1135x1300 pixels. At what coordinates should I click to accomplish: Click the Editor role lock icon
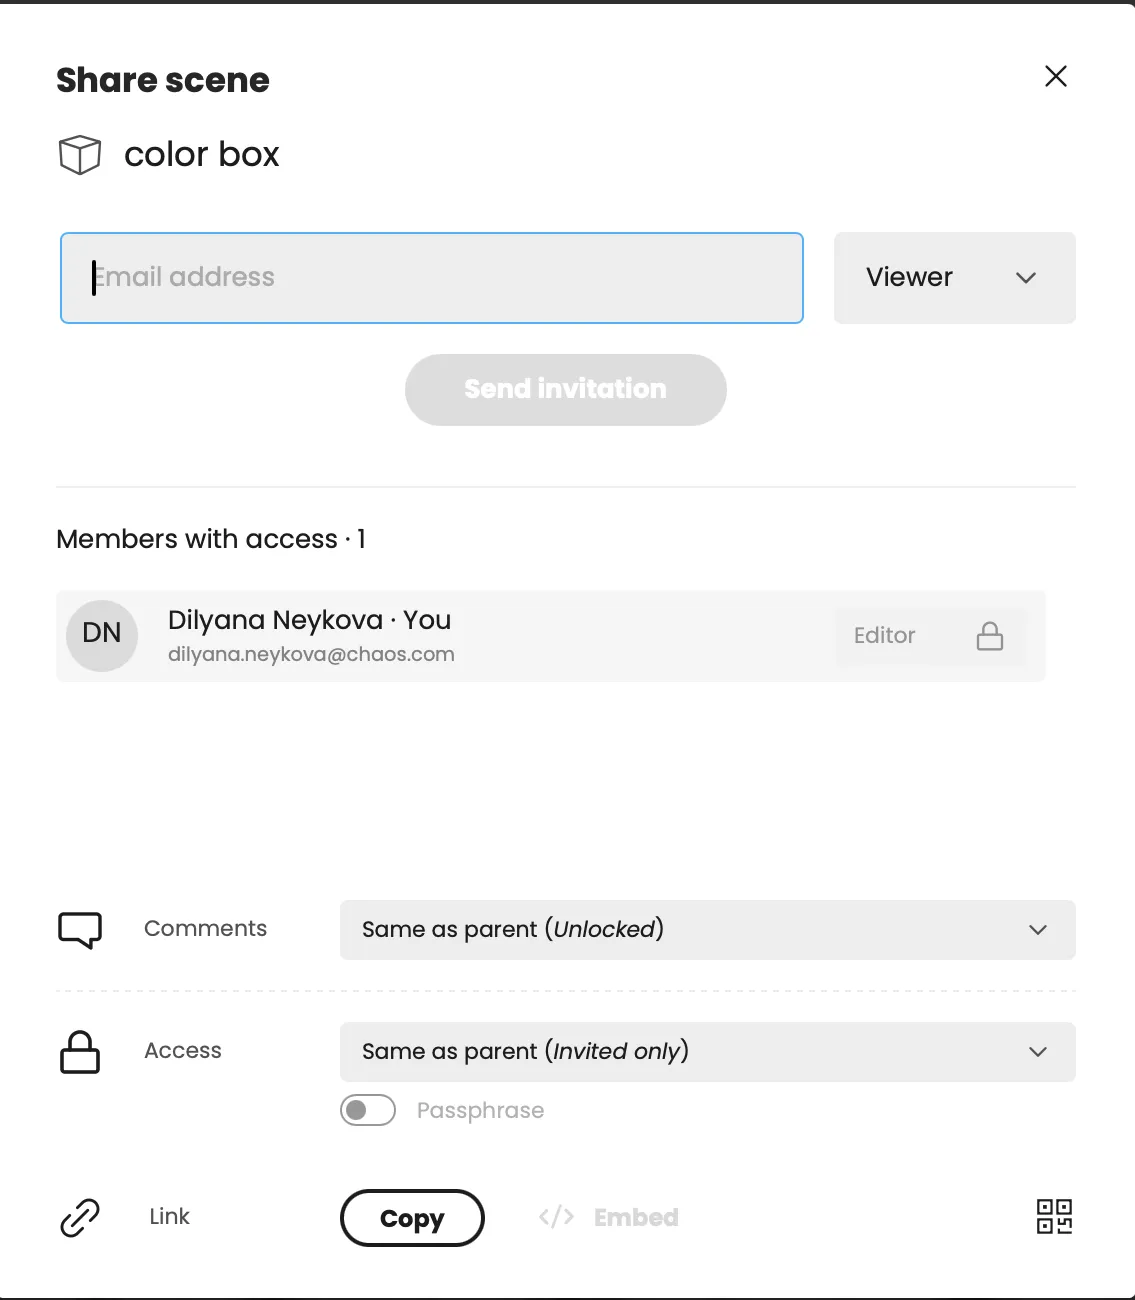pos(990,636)
